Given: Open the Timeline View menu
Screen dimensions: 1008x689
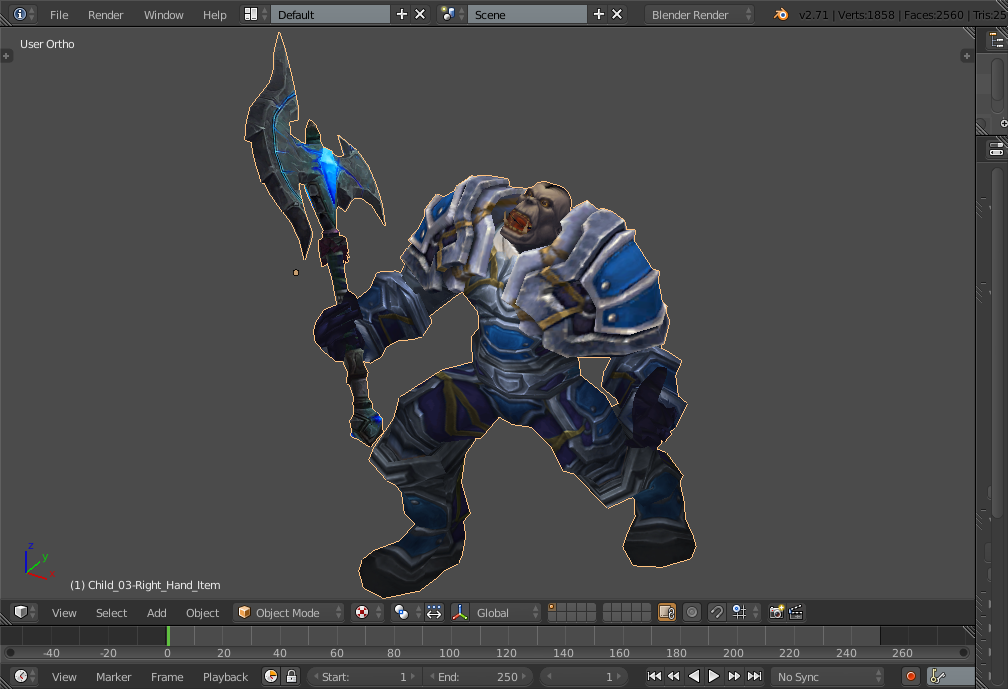Looking at the screenshot, I should (x=64, y=677).
